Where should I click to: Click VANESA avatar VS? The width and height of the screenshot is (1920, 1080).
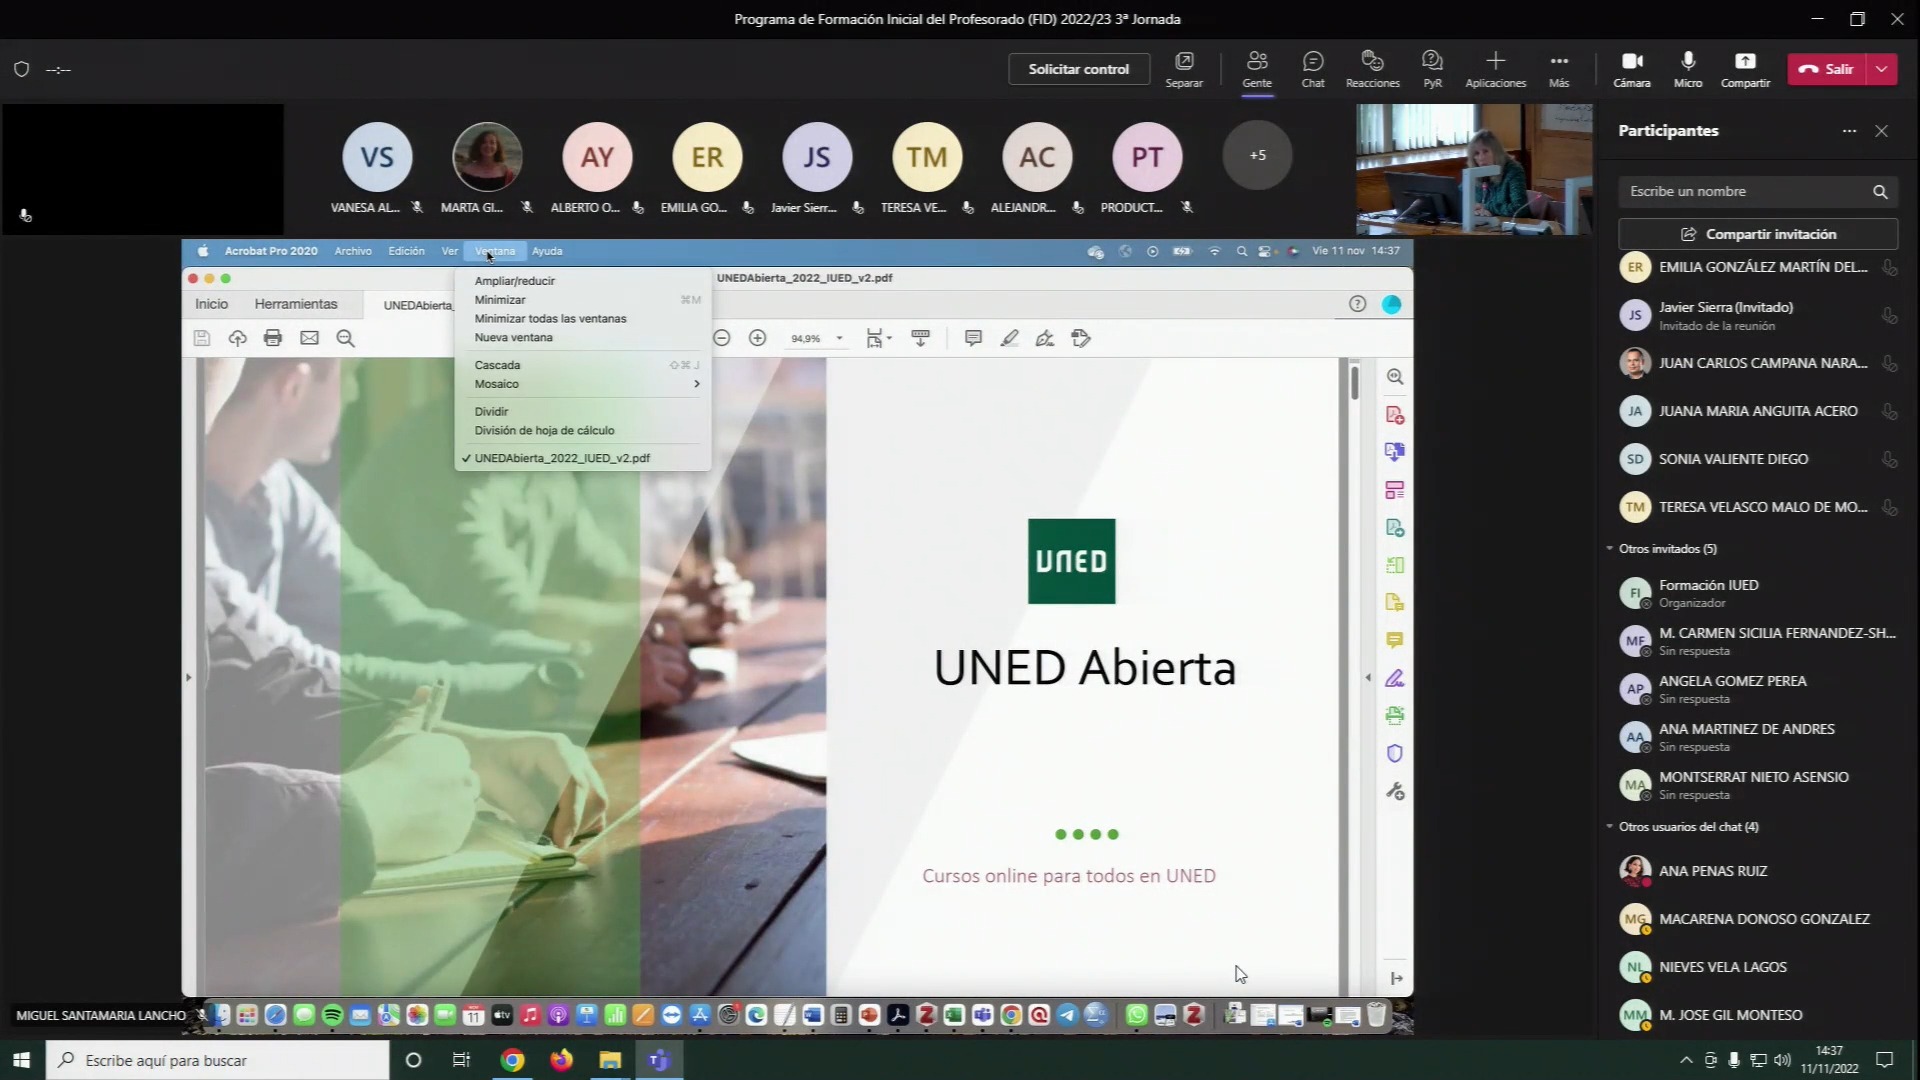coord(377,157)
